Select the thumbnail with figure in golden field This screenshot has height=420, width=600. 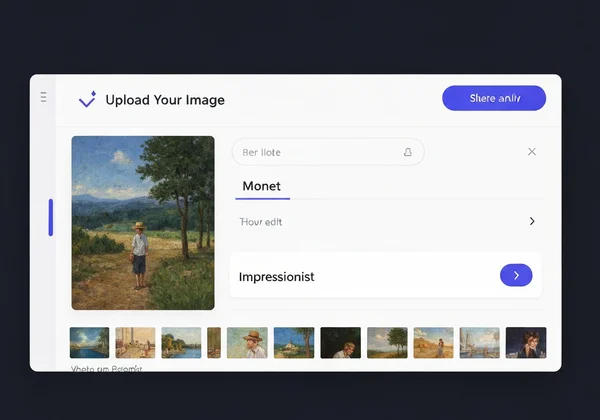click(434, 342)
